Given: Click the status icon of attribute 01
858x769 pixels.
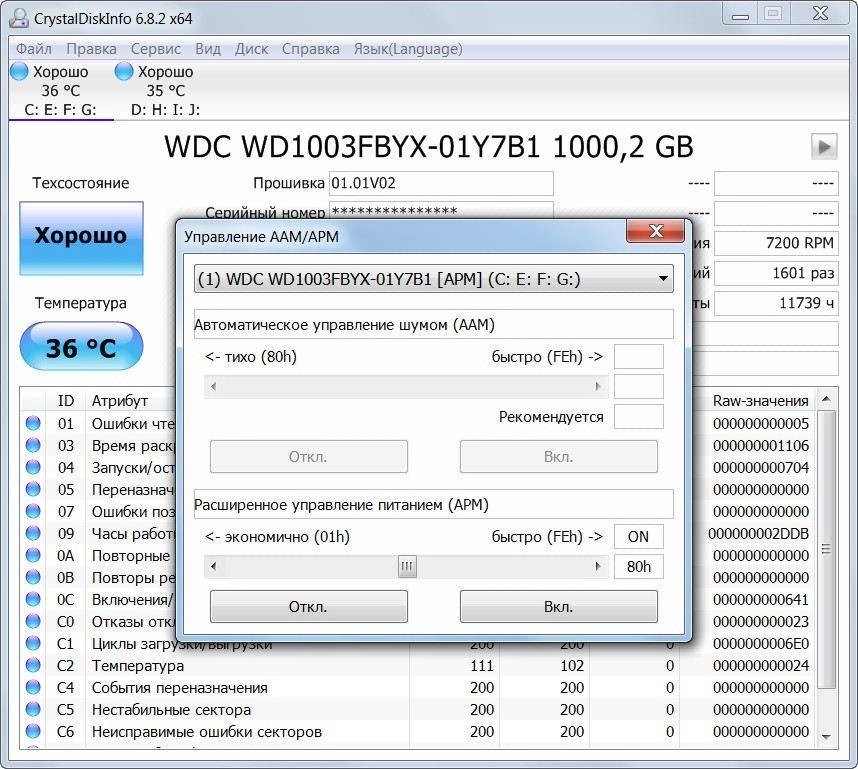Looking at the screenshot, I should tap(33, 423).
